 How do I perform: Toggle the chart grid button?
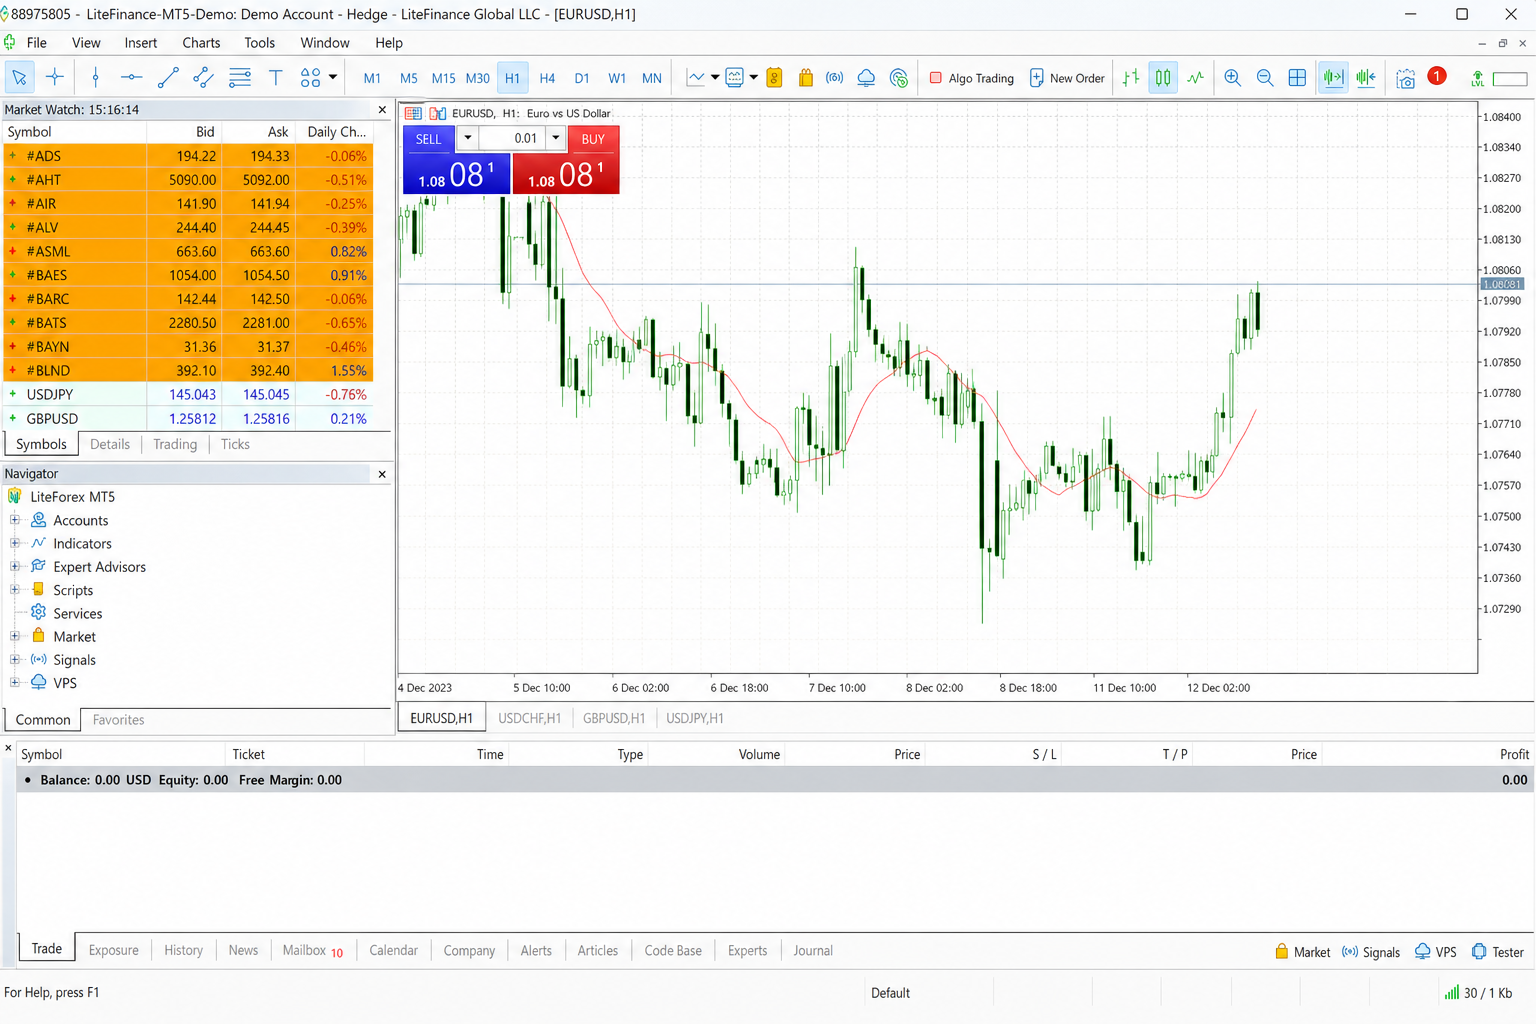1297,77
